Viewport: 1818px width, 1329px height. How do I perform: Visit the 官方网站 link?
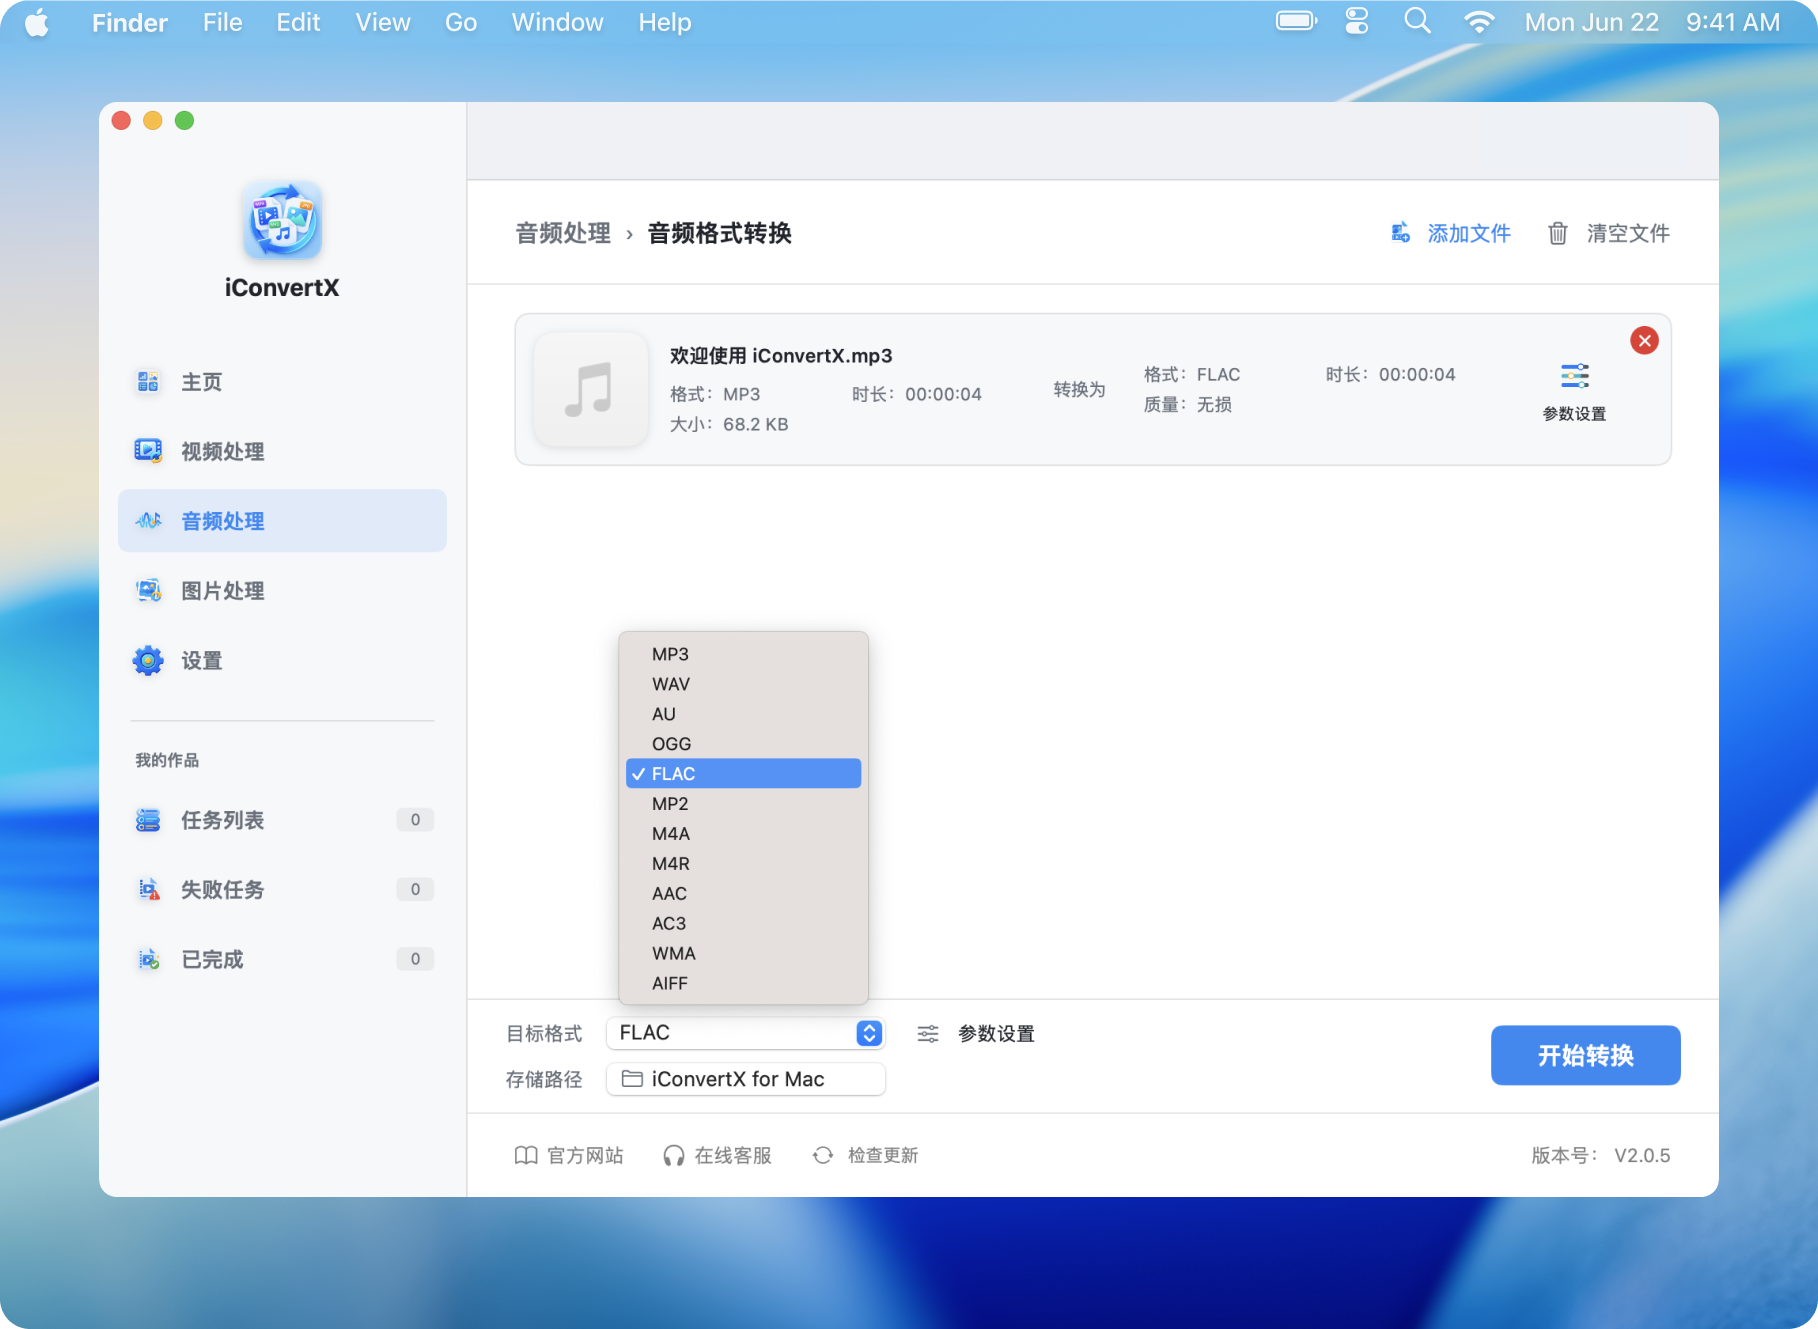(x=585, y=1156)
